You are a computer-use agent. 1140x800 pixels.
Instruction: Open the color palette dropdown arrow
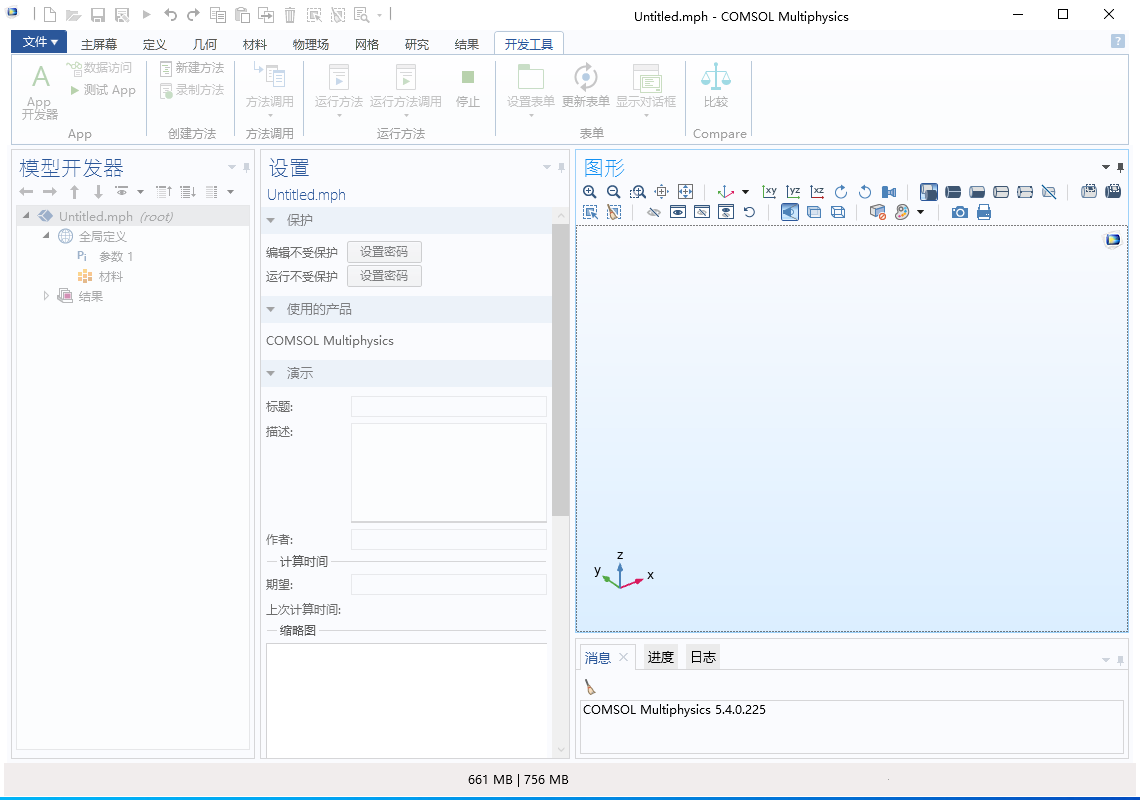click(x=920, y=212)
